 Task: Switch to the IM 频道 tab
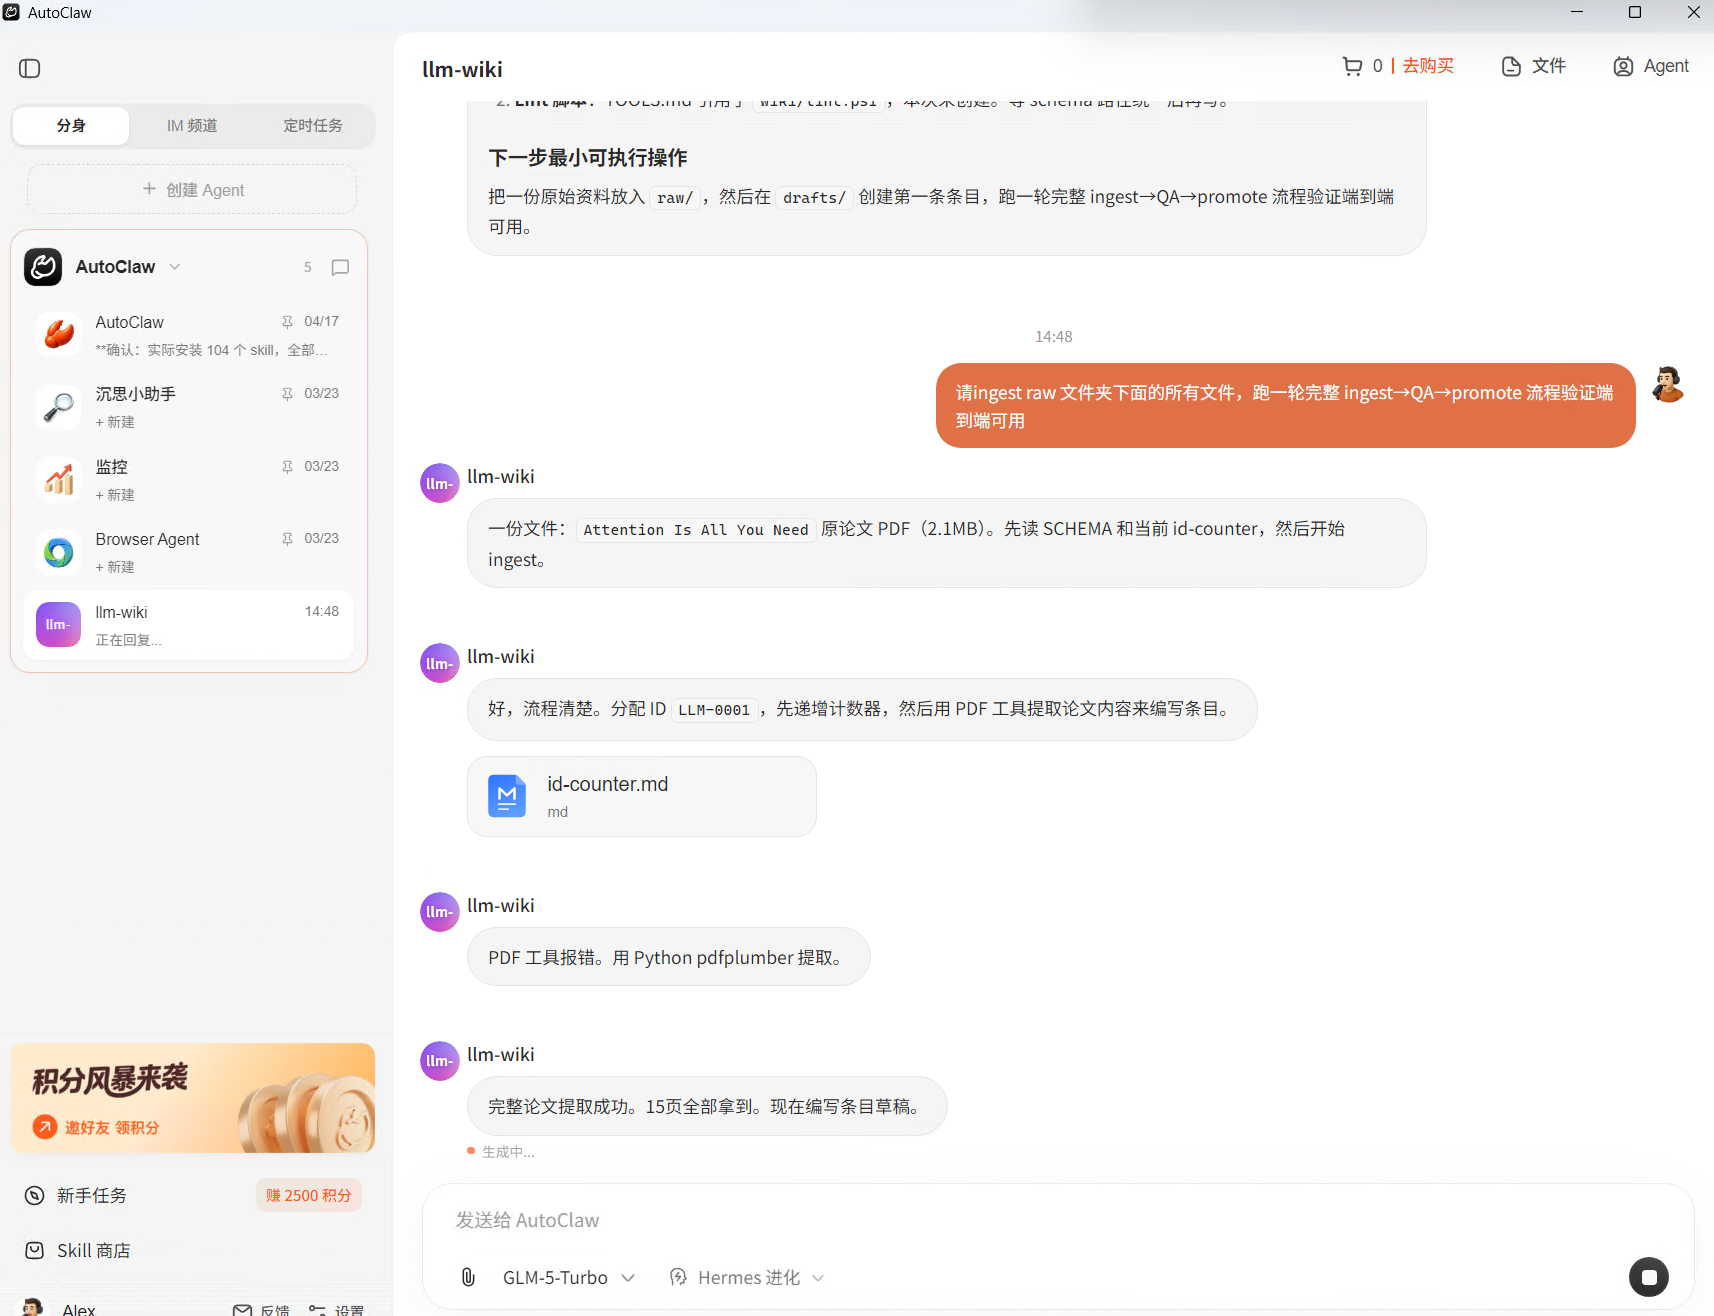tap(192, 126)
